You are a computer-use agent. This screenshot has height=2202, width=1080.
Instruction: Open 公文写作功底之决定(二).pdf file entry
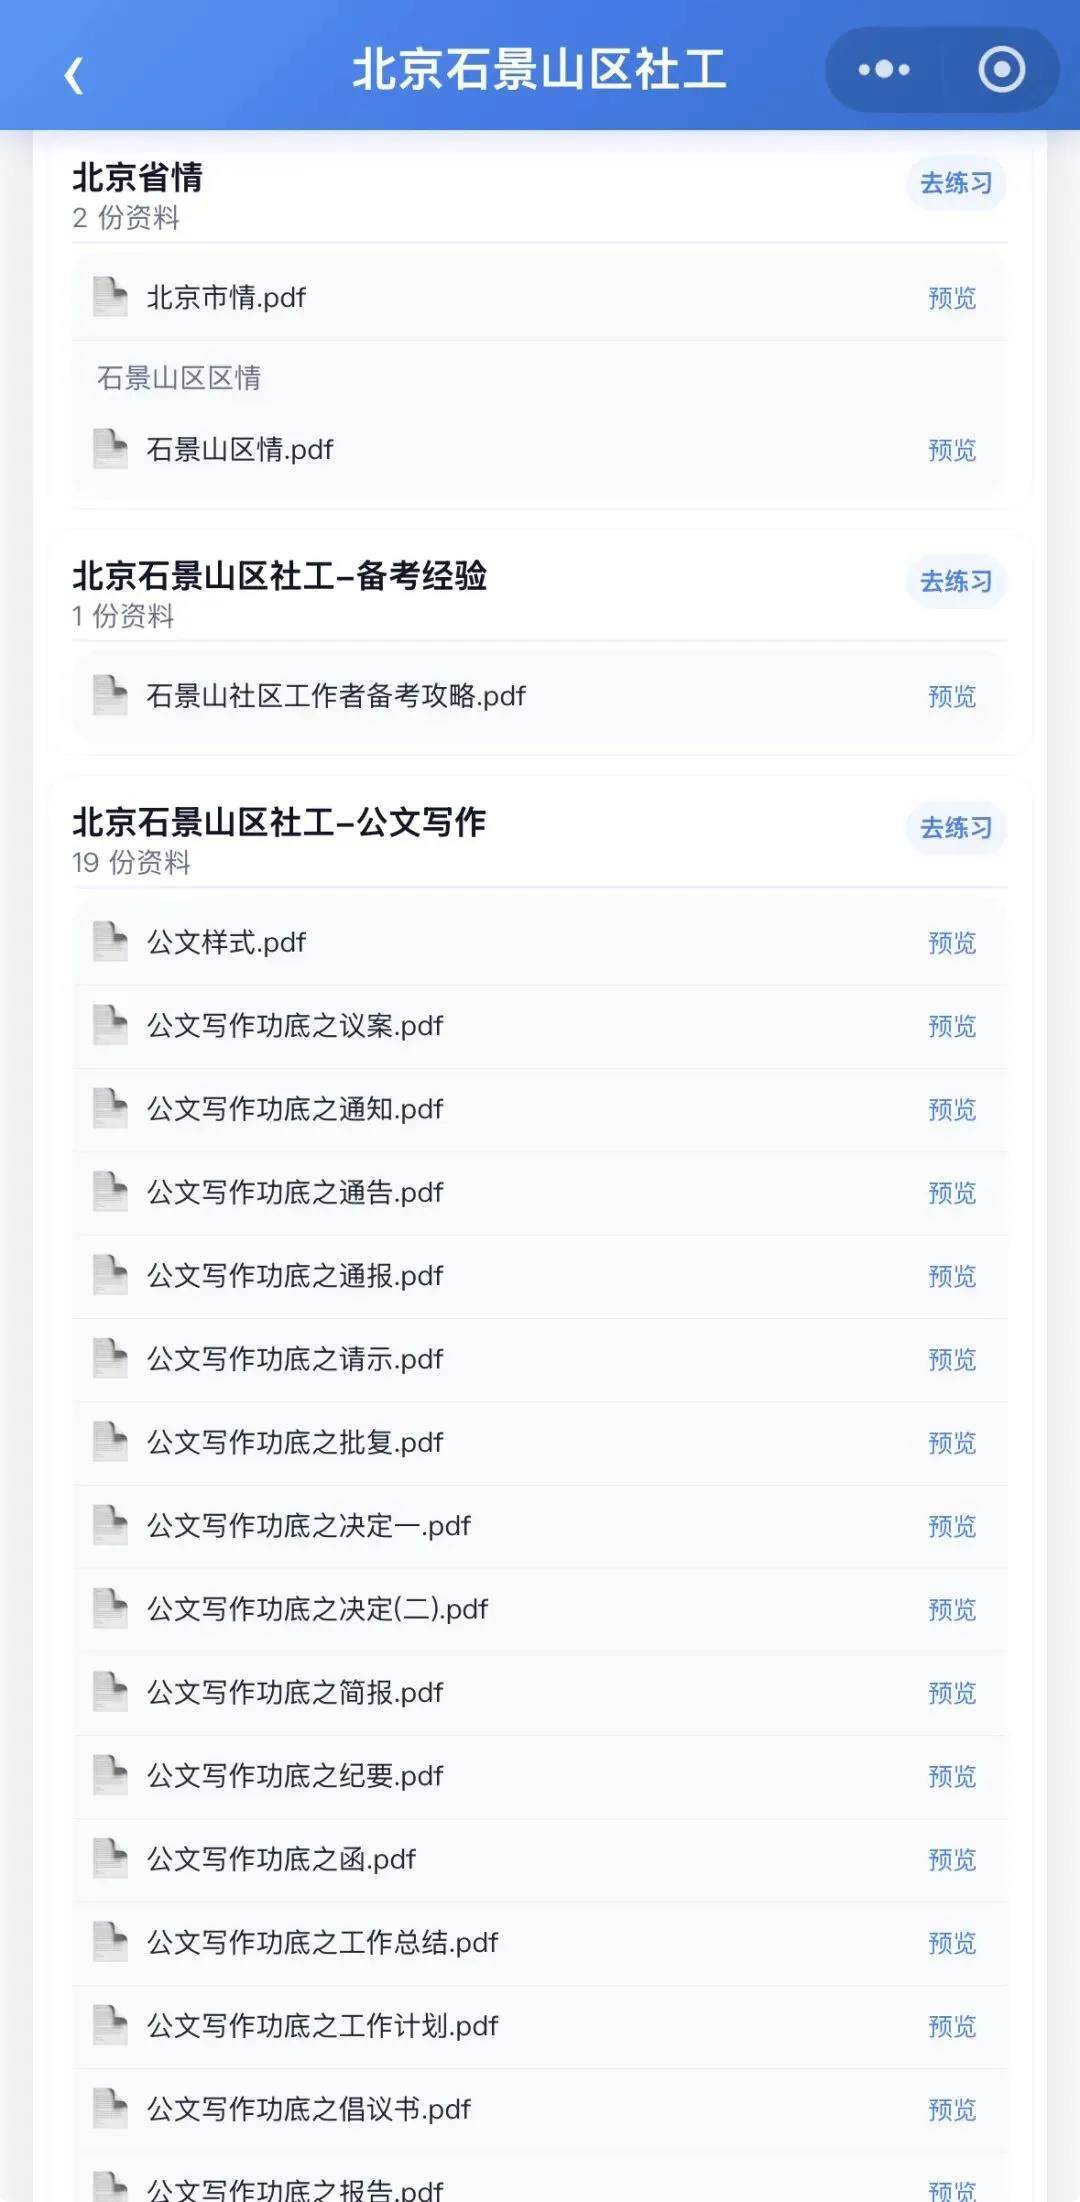[540, 1609]
